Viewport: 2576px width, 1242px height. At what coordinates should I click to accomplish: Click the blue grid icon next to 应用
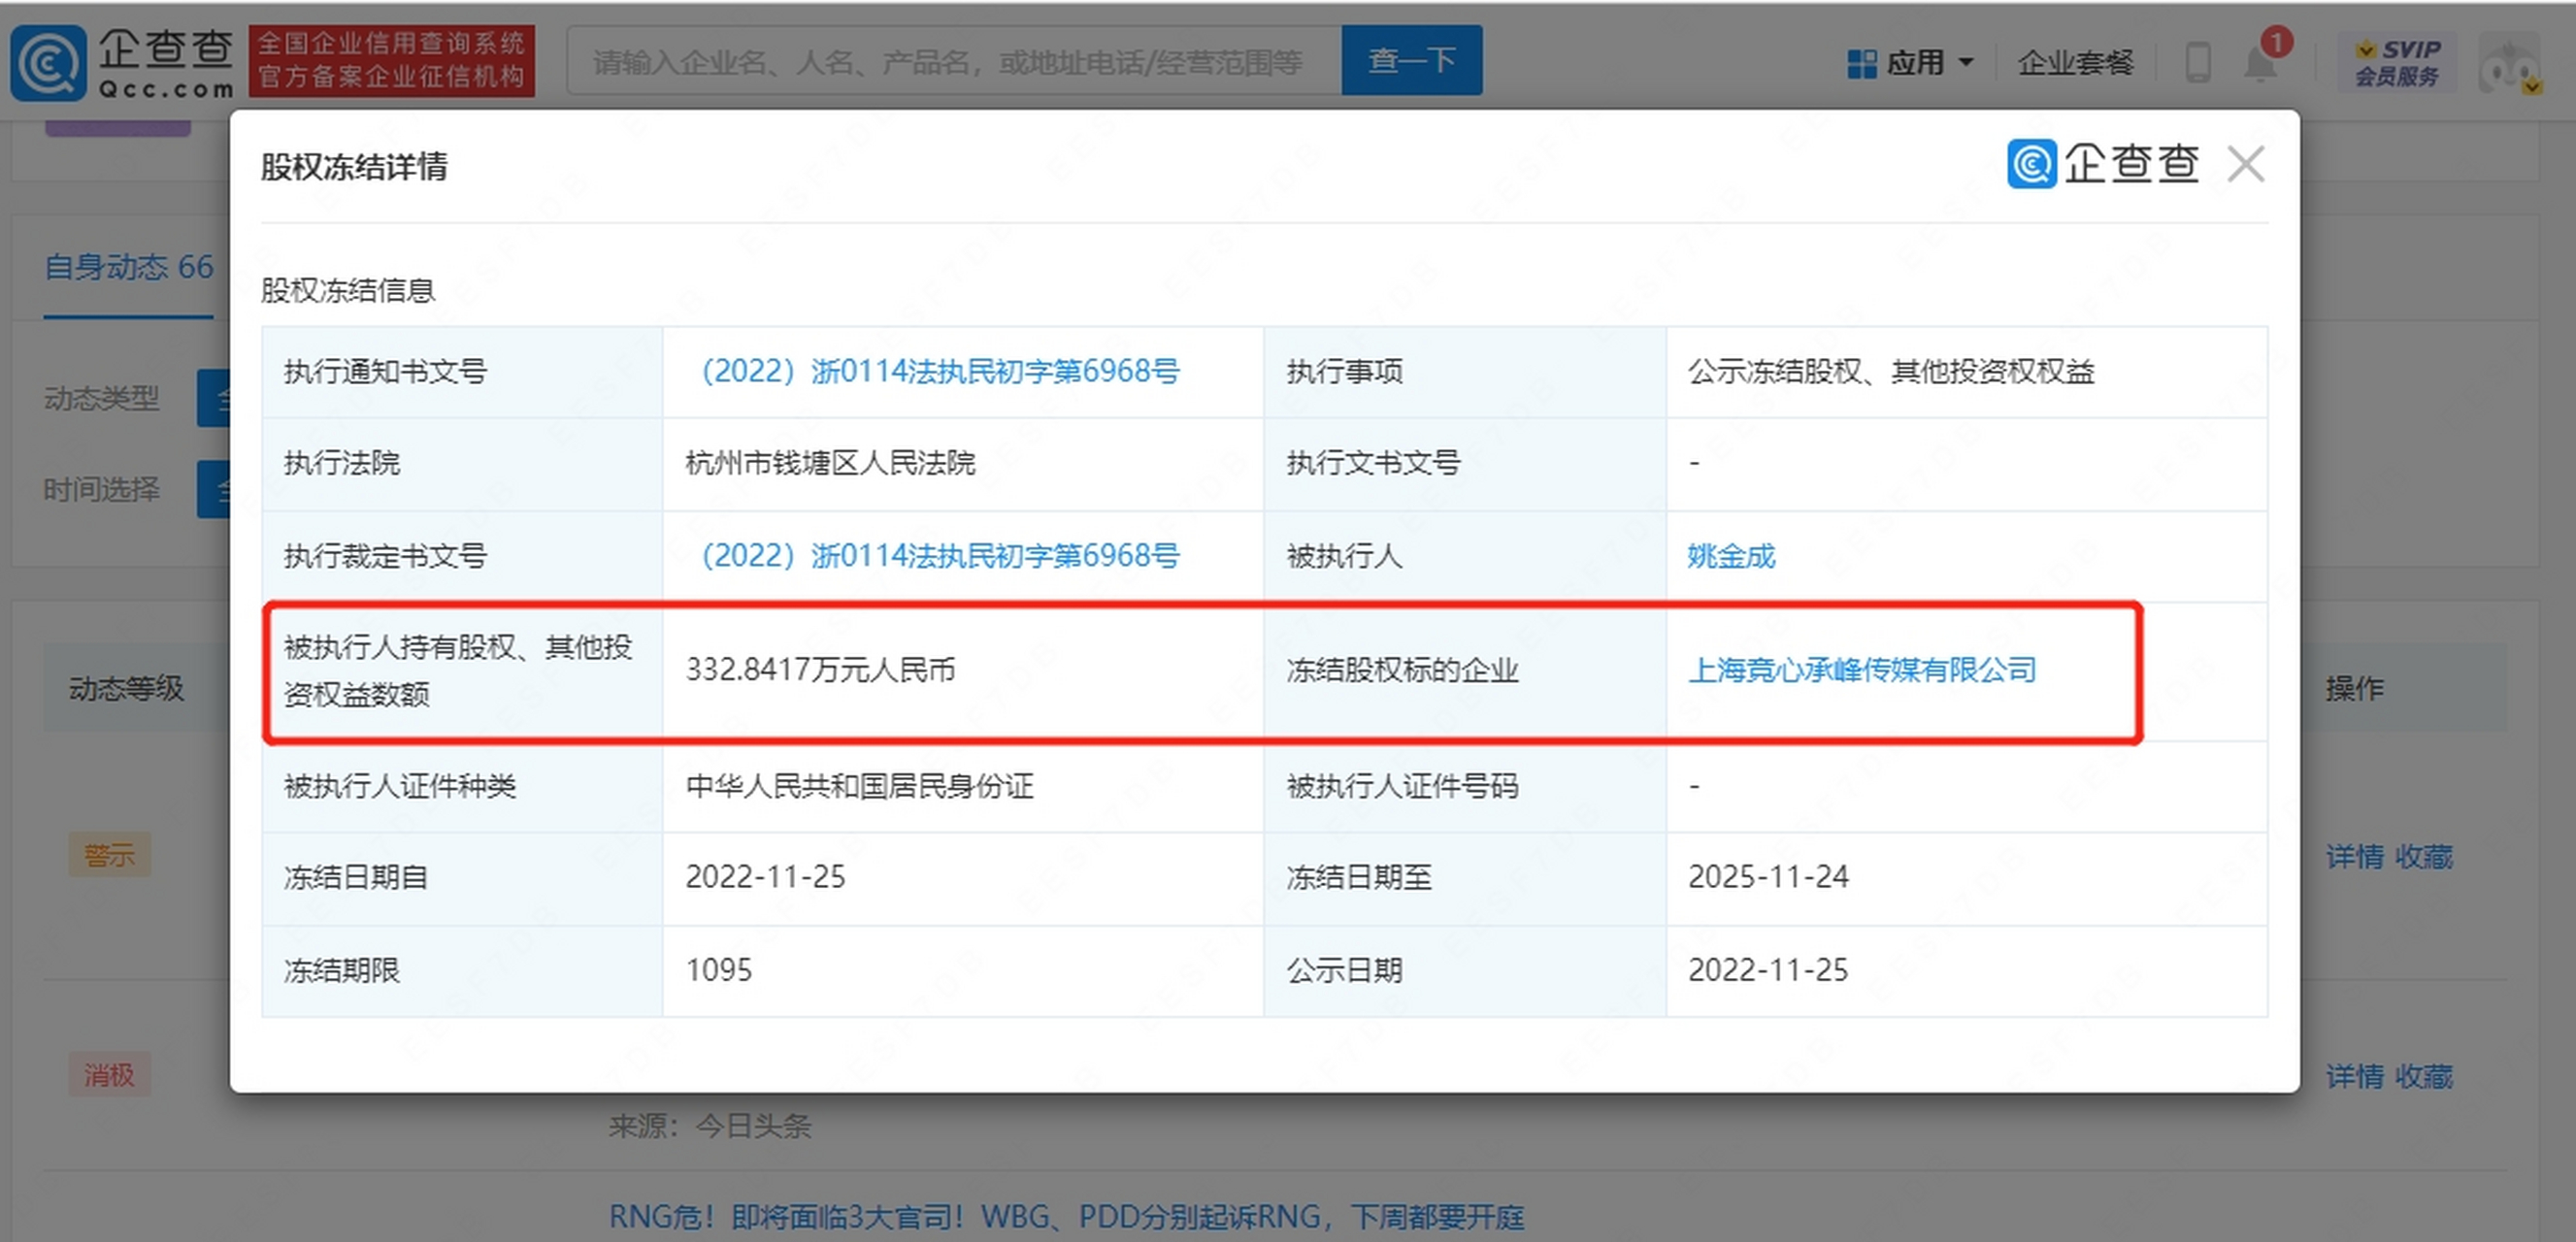1862,62
